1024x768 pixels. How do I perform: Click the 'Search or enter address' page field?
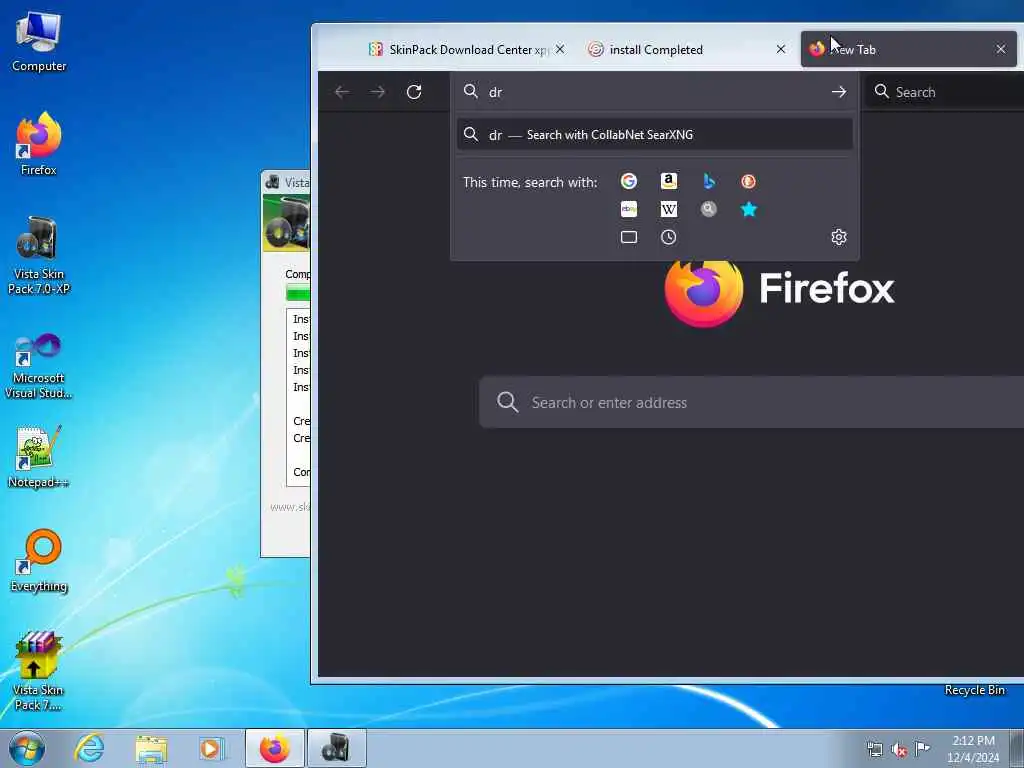pos(751,402)
